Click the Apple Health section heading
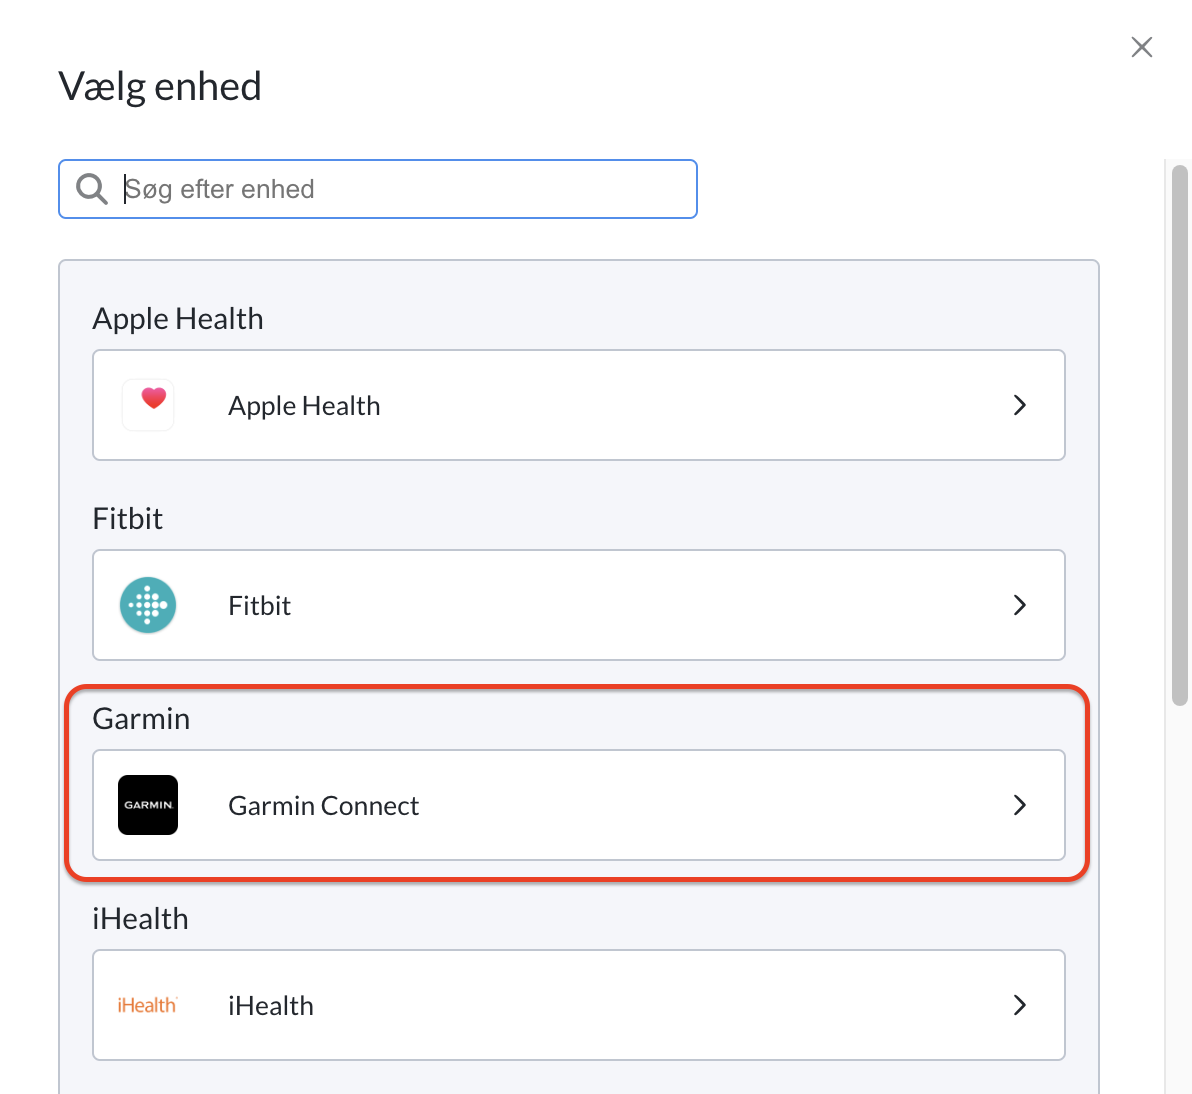The image size is (1192, 1094). (x=178, y=319)
